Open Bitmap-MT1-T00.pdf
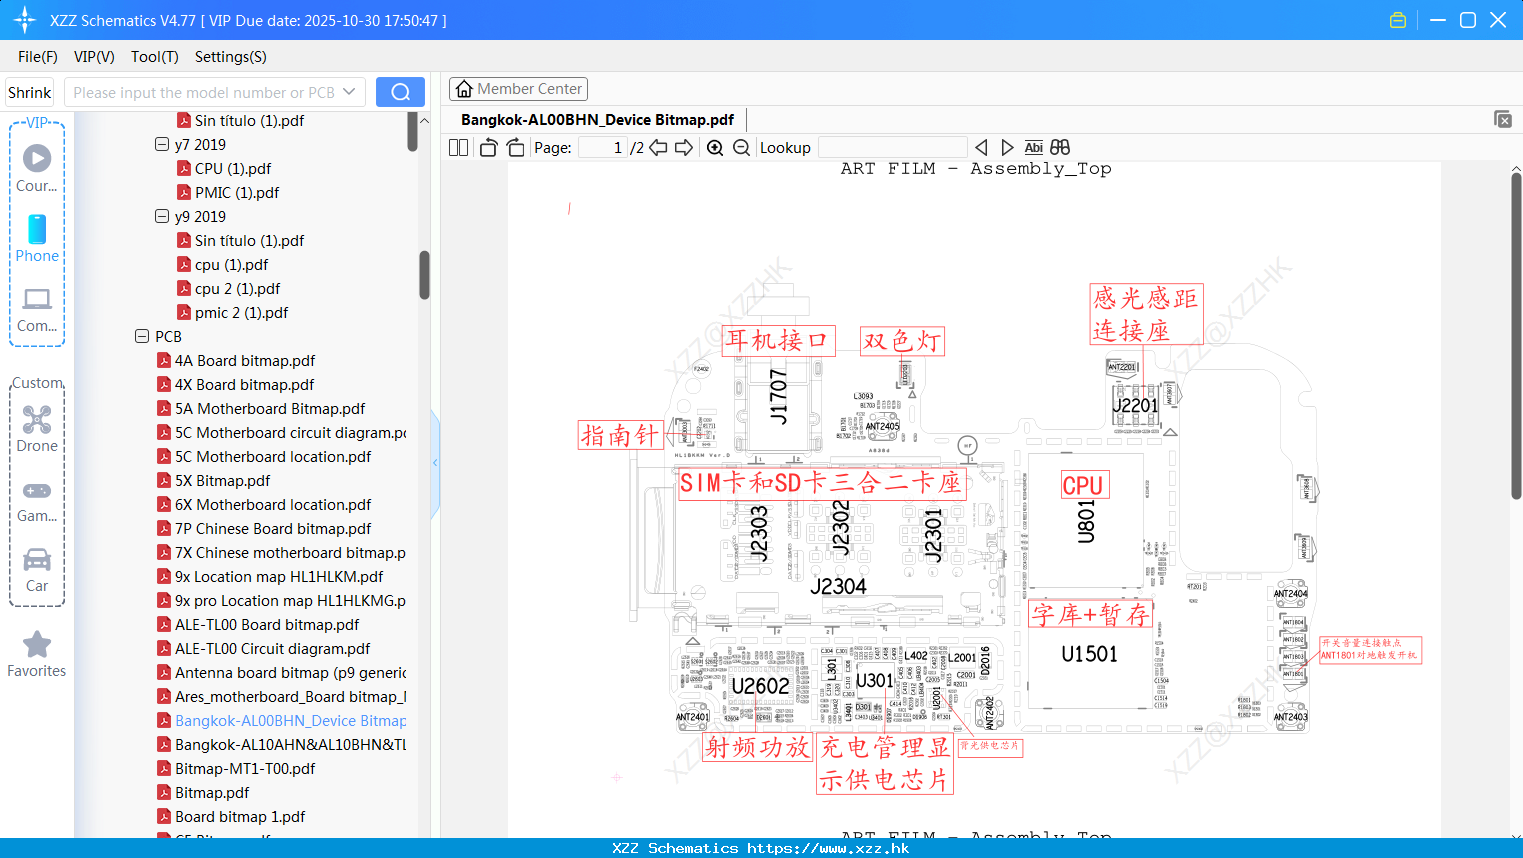This screenshot has height=858, width=1523. (245, 768)
